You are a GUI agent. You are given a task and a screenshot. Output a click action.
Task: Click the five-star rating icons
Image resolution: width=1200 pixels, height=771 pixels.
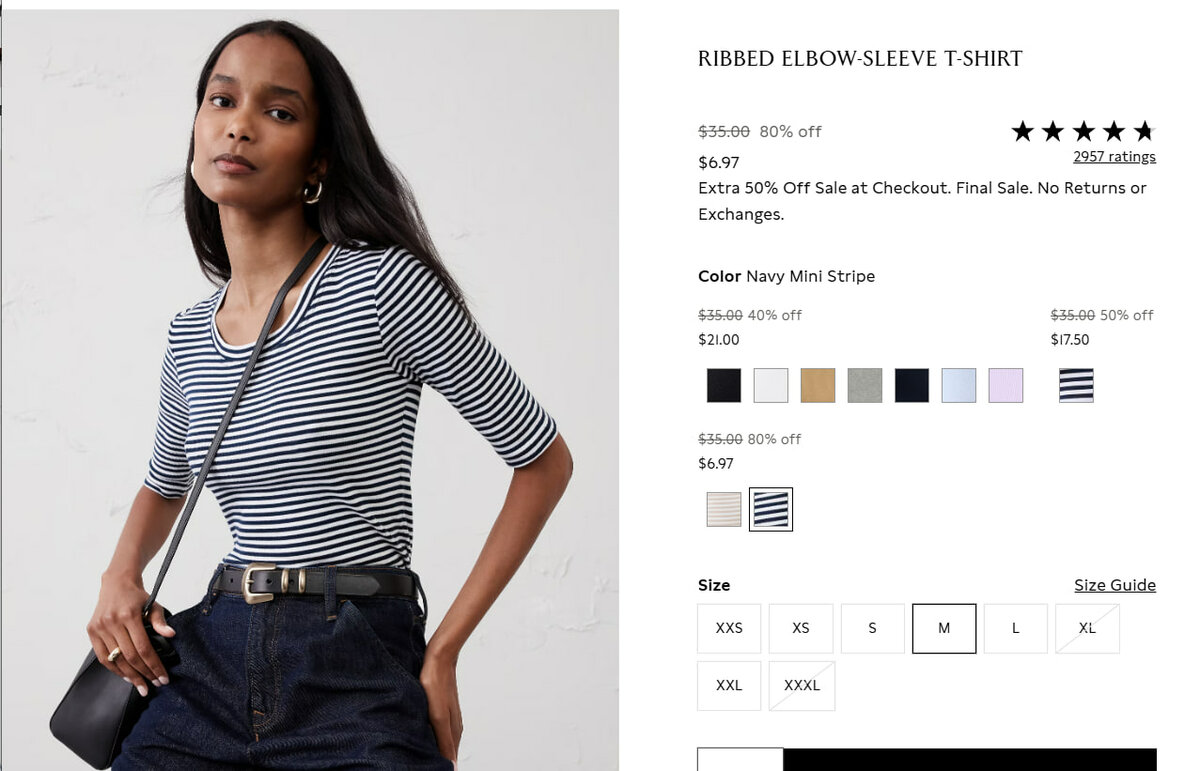(x=1083, y=131)
